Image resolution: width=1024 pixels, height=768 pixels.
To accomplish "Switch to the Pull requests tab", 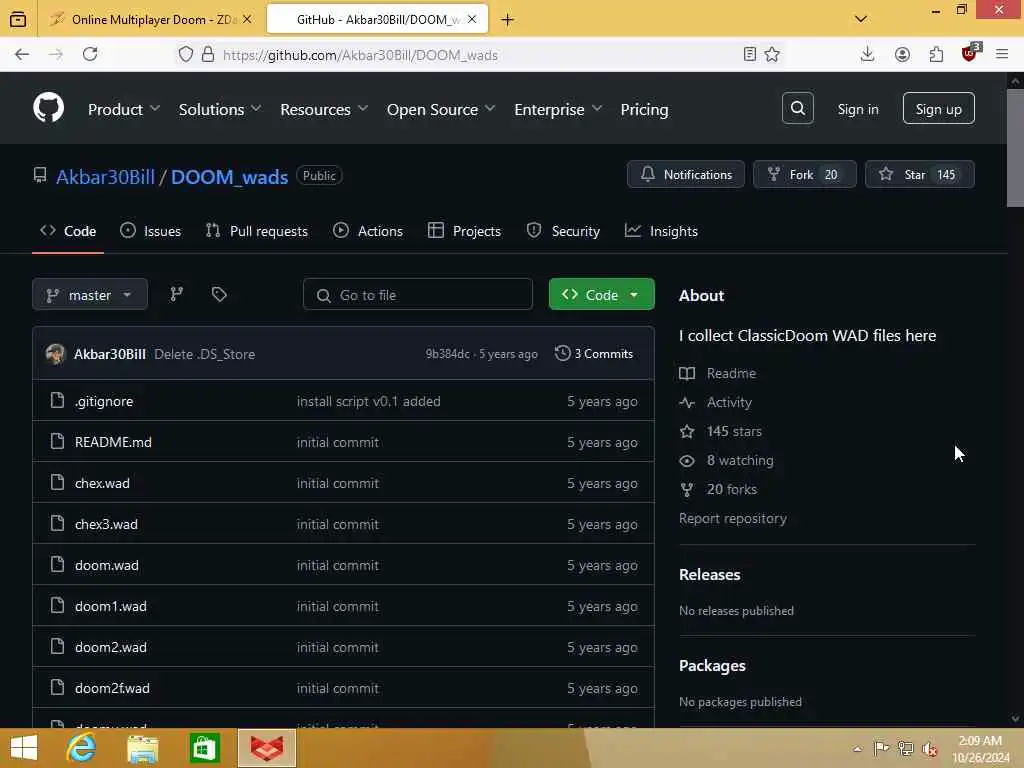I will (257, 231).
